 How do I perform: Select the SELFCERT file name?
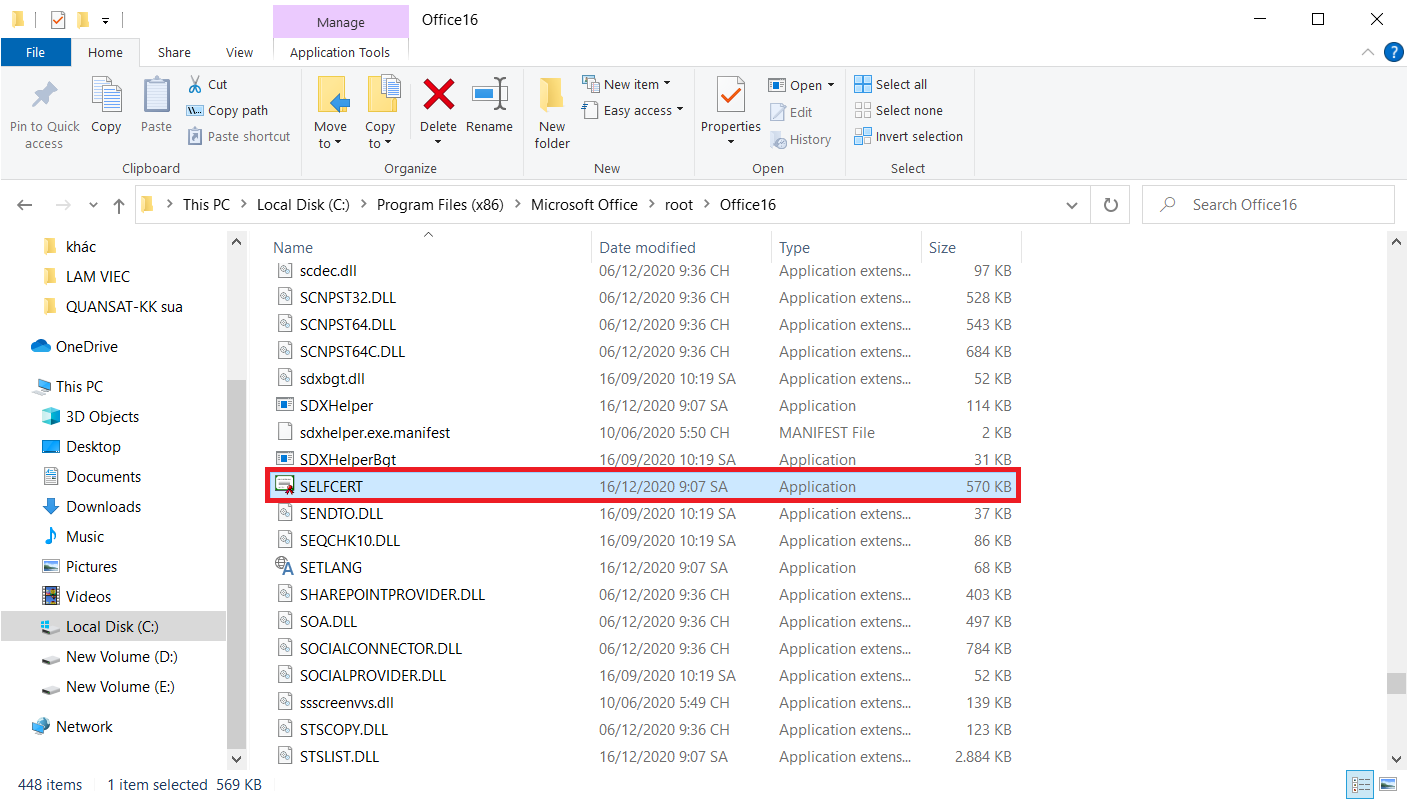click(331, 486)
